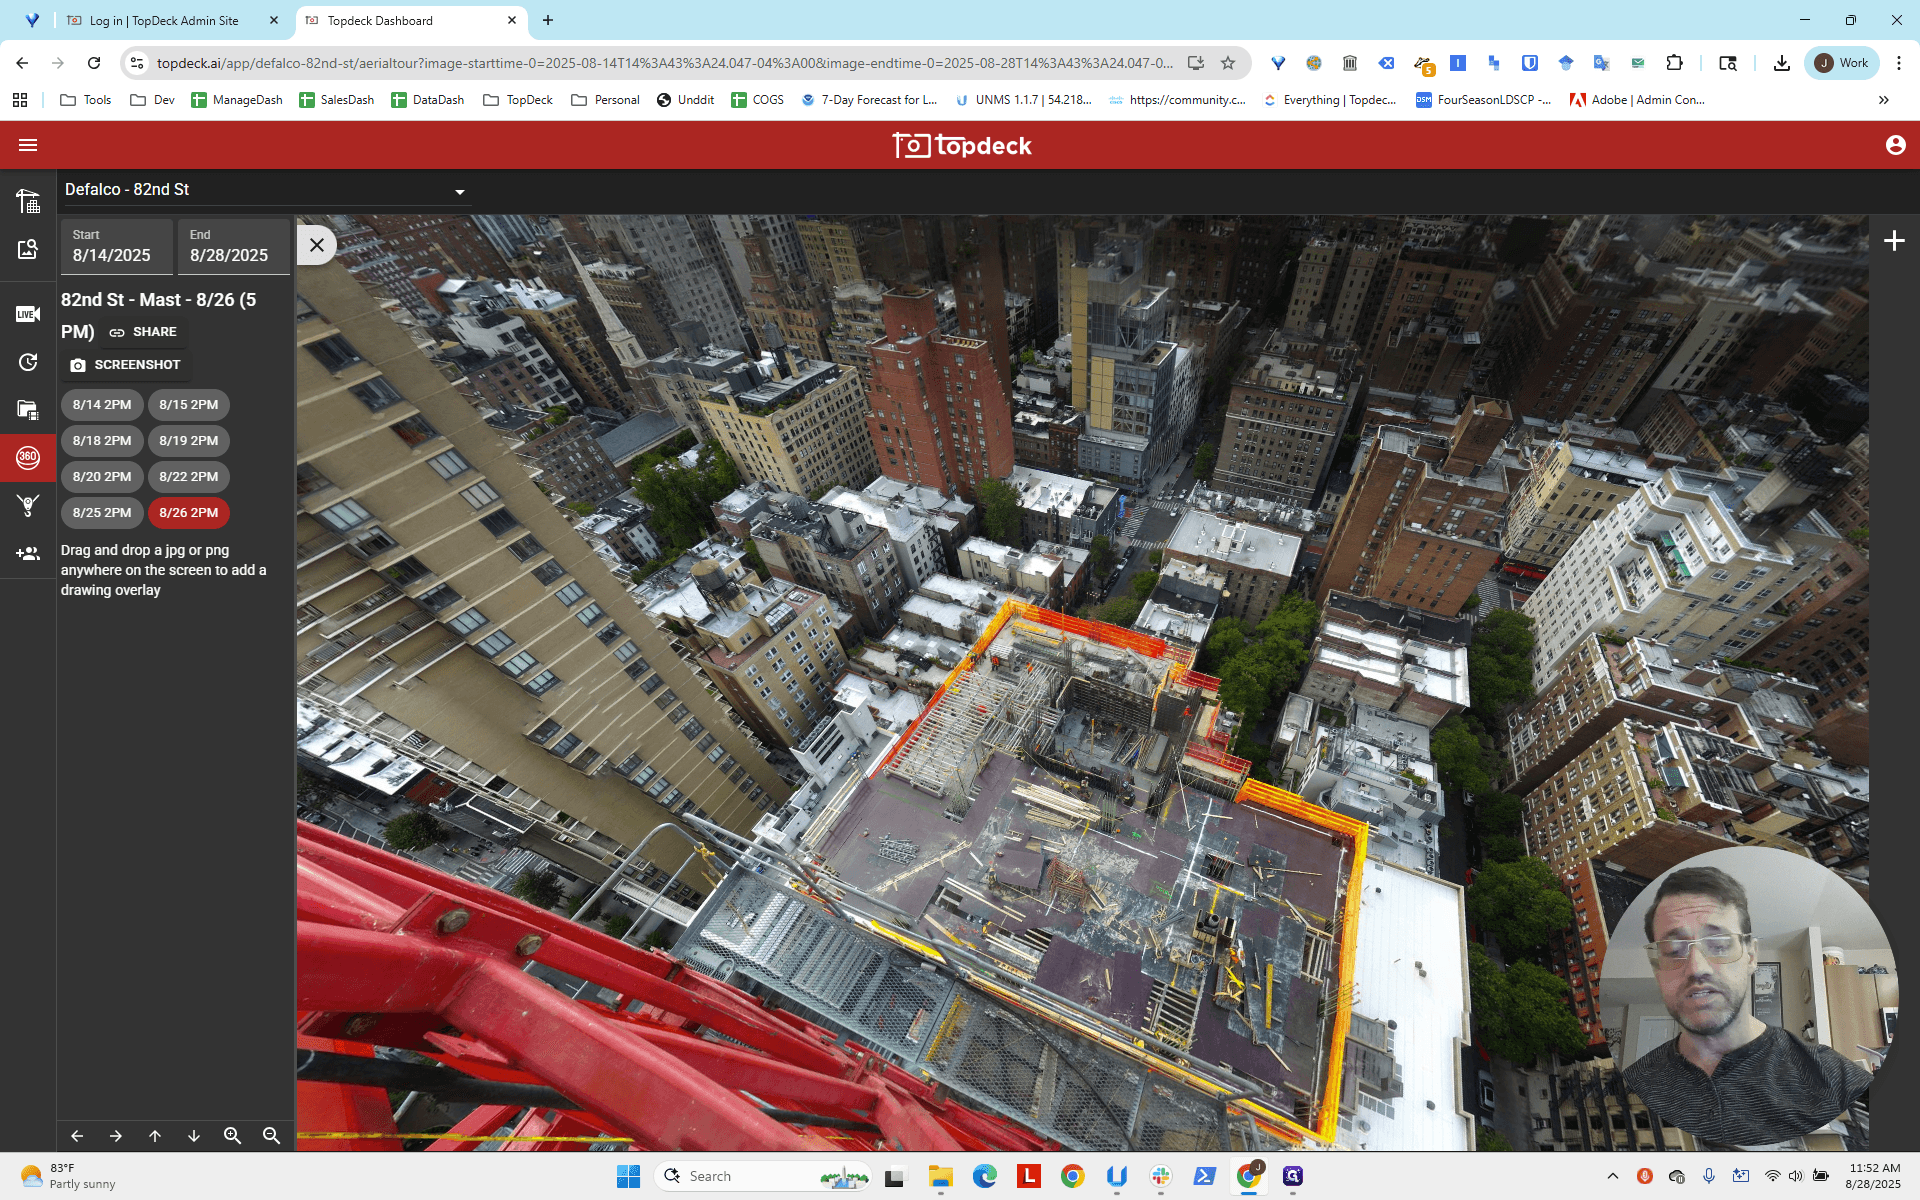Open the LIVE camera sidebar icon
Image resolution: width=1920 pixels, height=1200 pixels.
click(28, 314)
